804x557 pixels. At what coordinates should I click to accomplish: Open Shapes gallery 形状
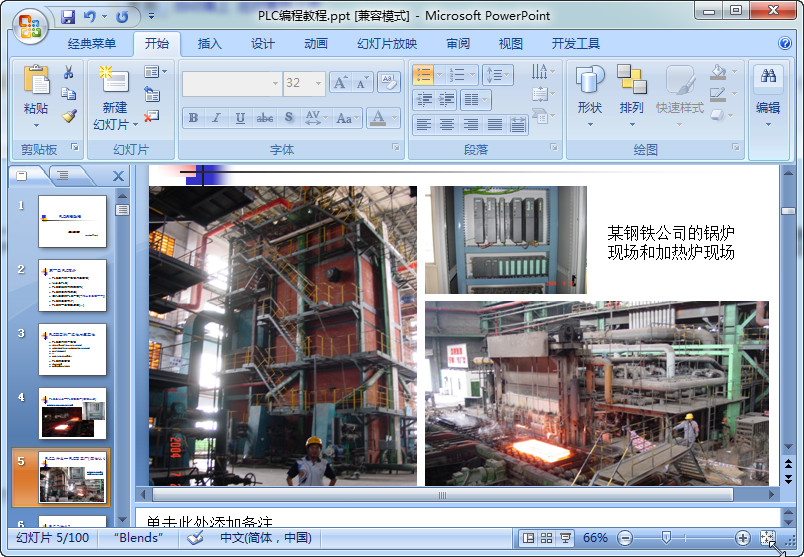click(590, 96)
